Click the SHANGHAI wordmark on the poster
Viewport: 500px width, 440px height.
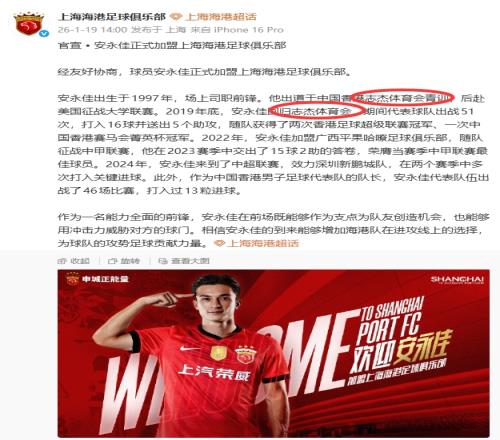[x=457, y=279]
